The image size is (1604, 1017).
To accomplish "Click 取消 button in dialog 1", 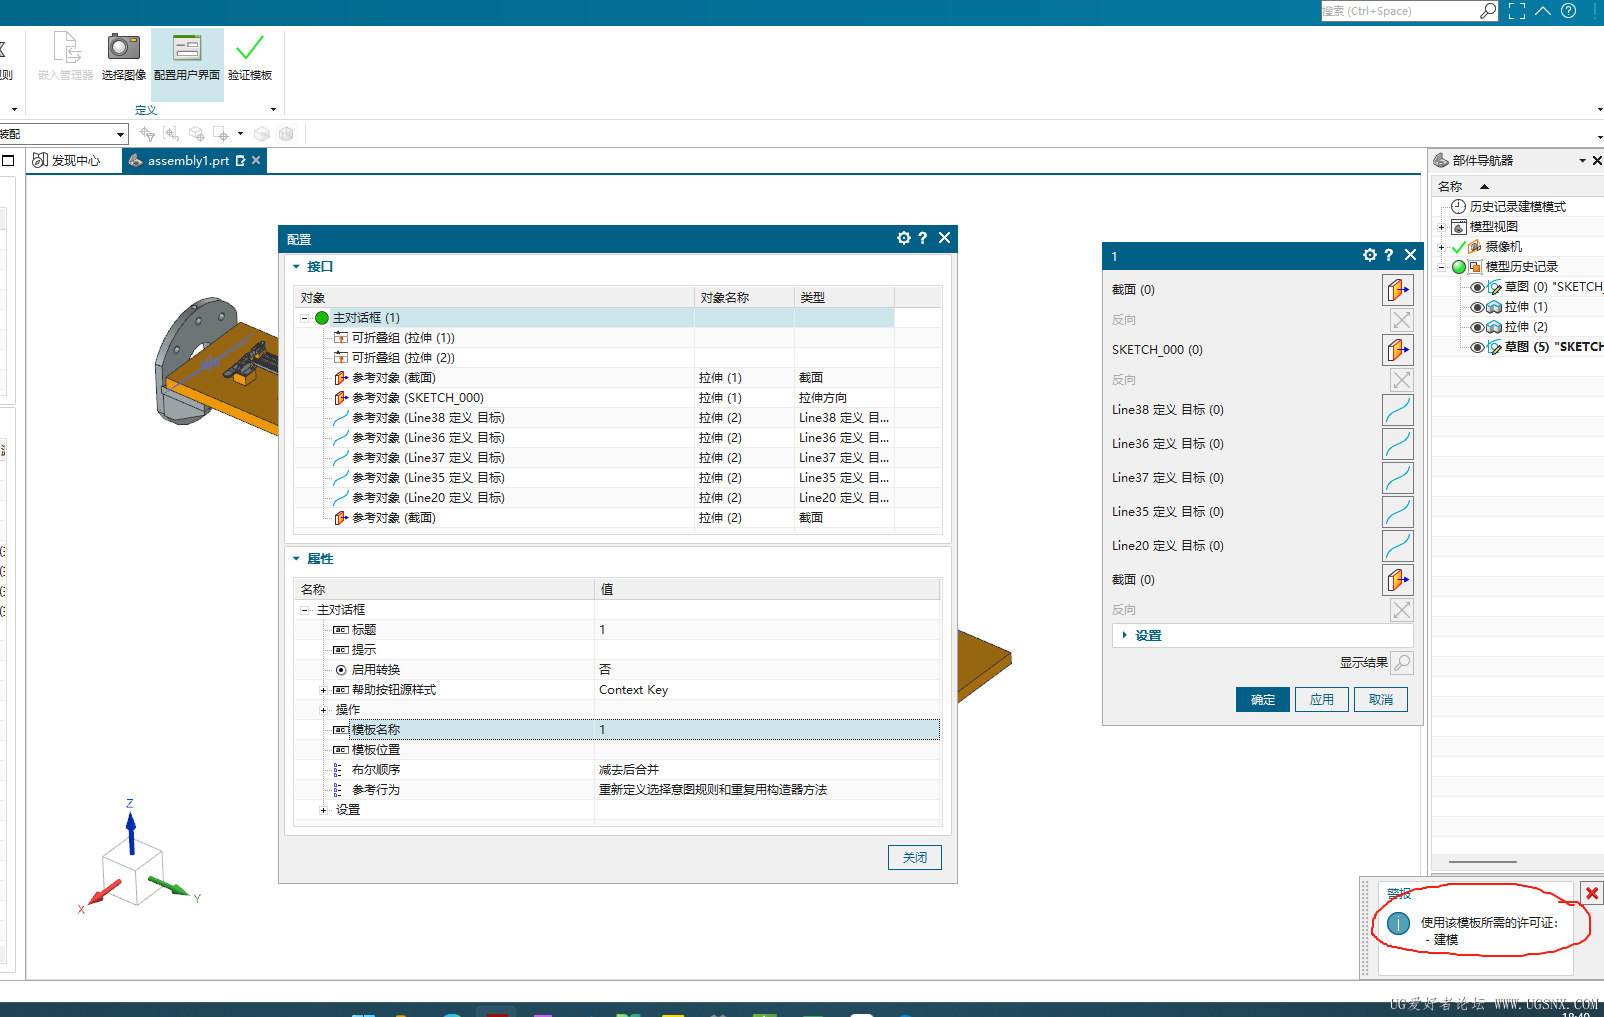I will (x=1381, y=699).
